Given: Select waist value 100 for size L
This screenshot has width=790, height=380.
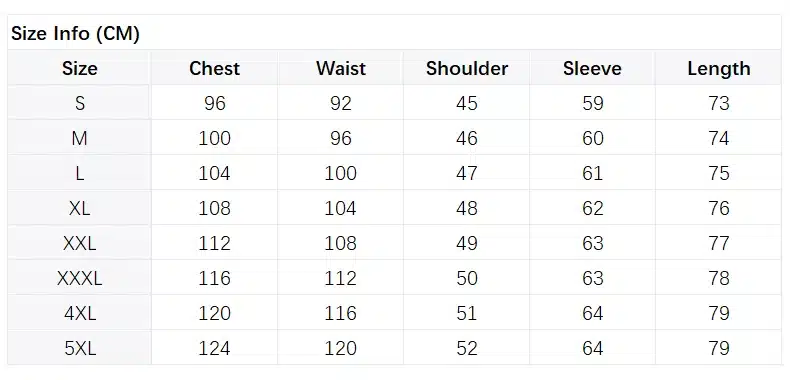Looking at the screenshot, I should coord(341,173).
